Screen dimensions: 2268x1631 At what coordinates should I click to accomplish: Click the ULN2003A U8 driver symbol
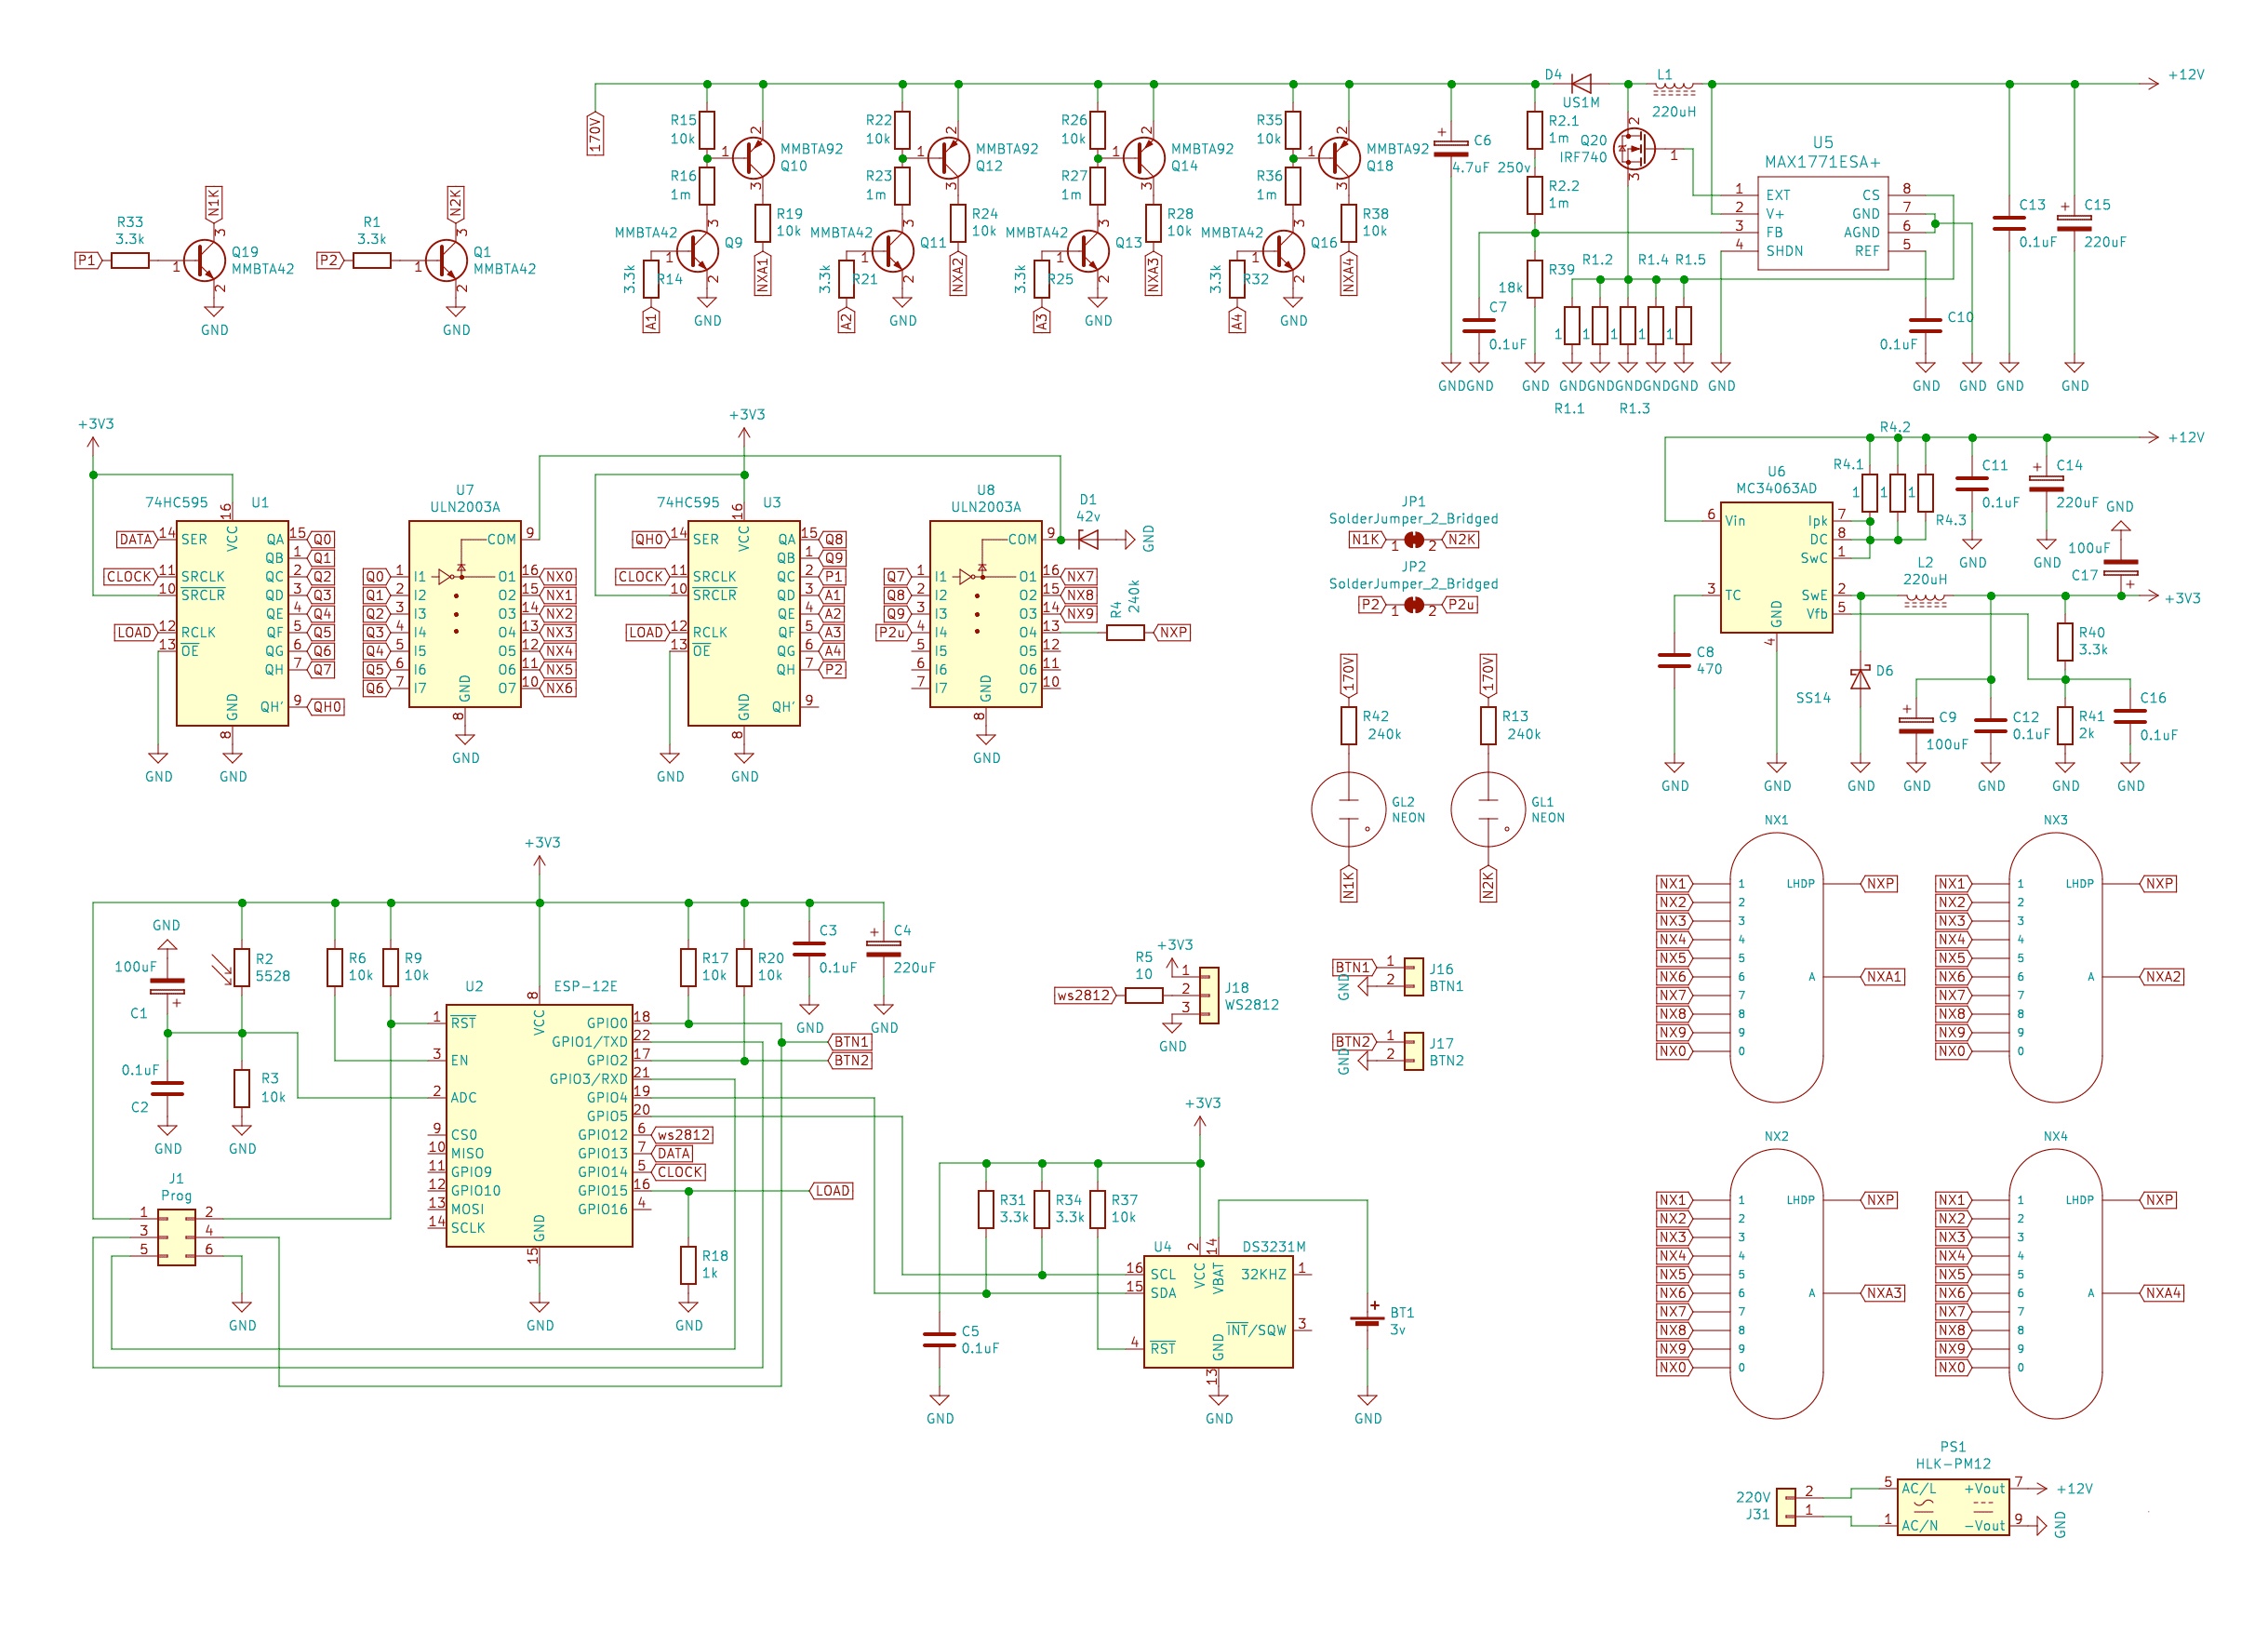986,614
